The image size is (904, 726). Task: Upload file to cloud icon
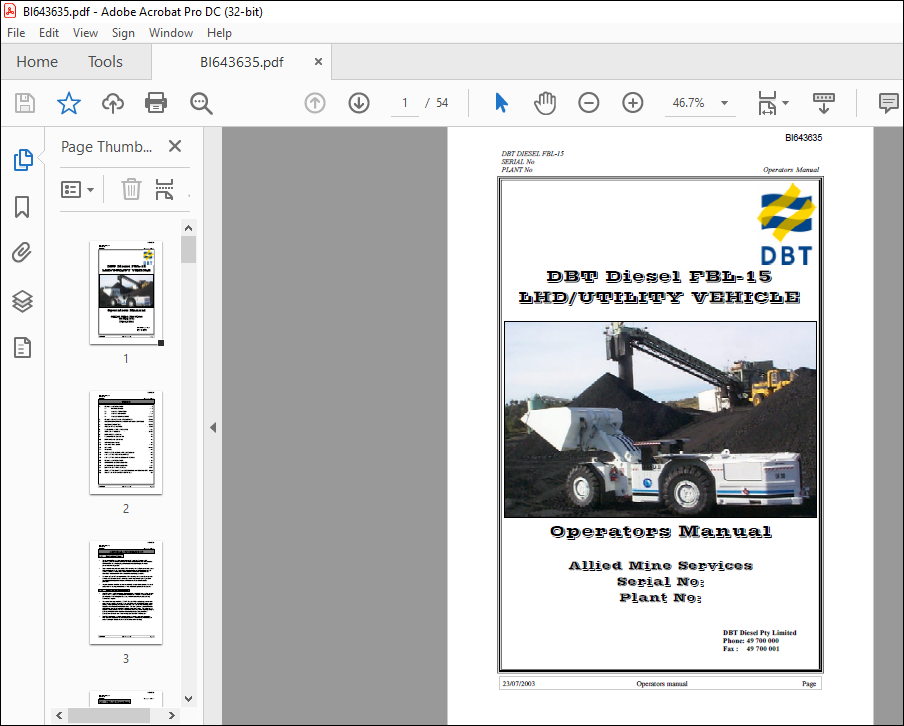click(x=113, y=103)
